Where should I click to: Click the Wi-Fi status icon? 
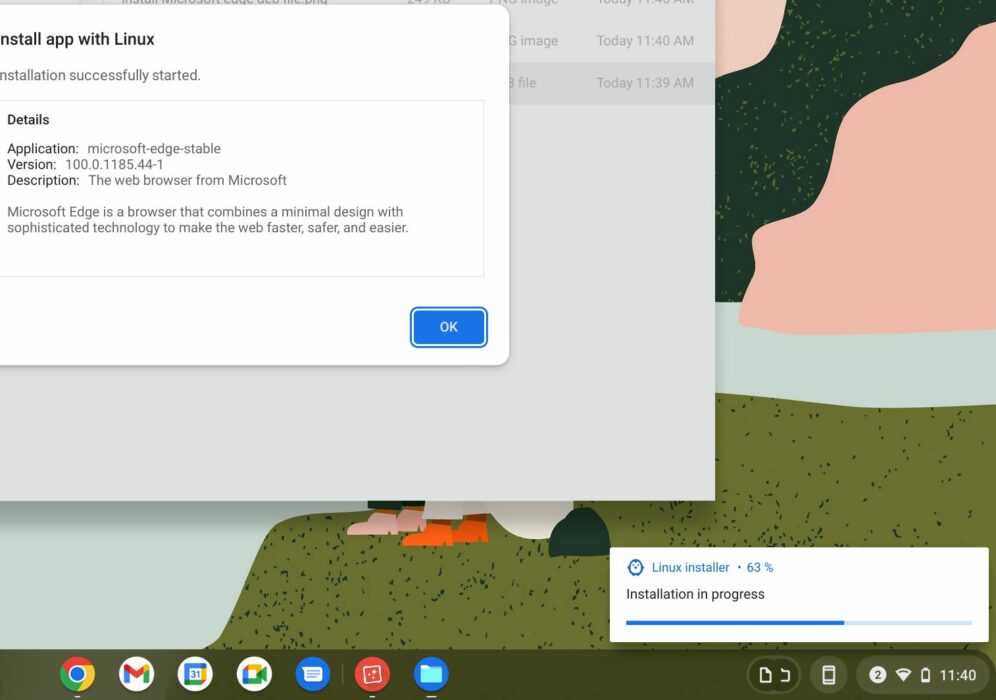pos(901,674)
